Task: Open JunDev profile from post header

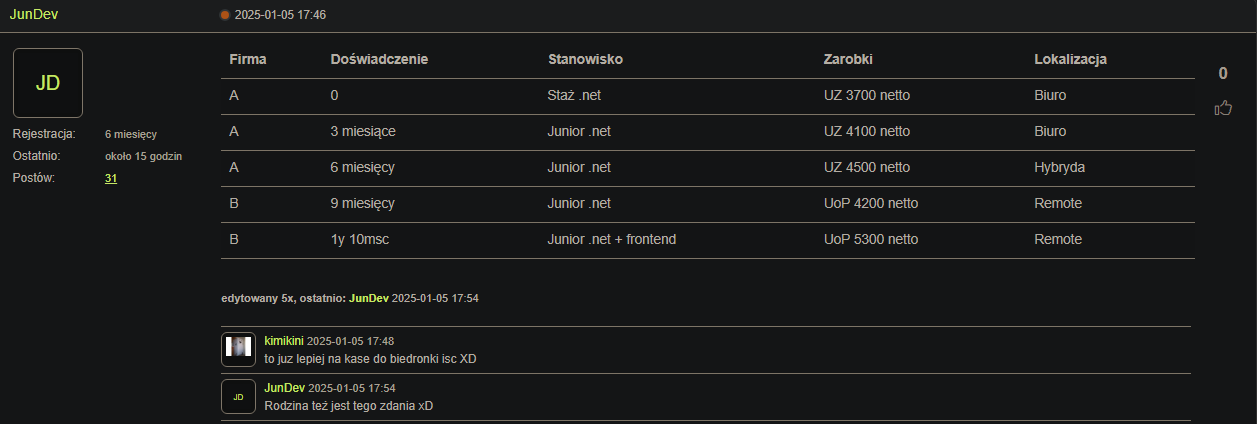Action: [33, 15]
